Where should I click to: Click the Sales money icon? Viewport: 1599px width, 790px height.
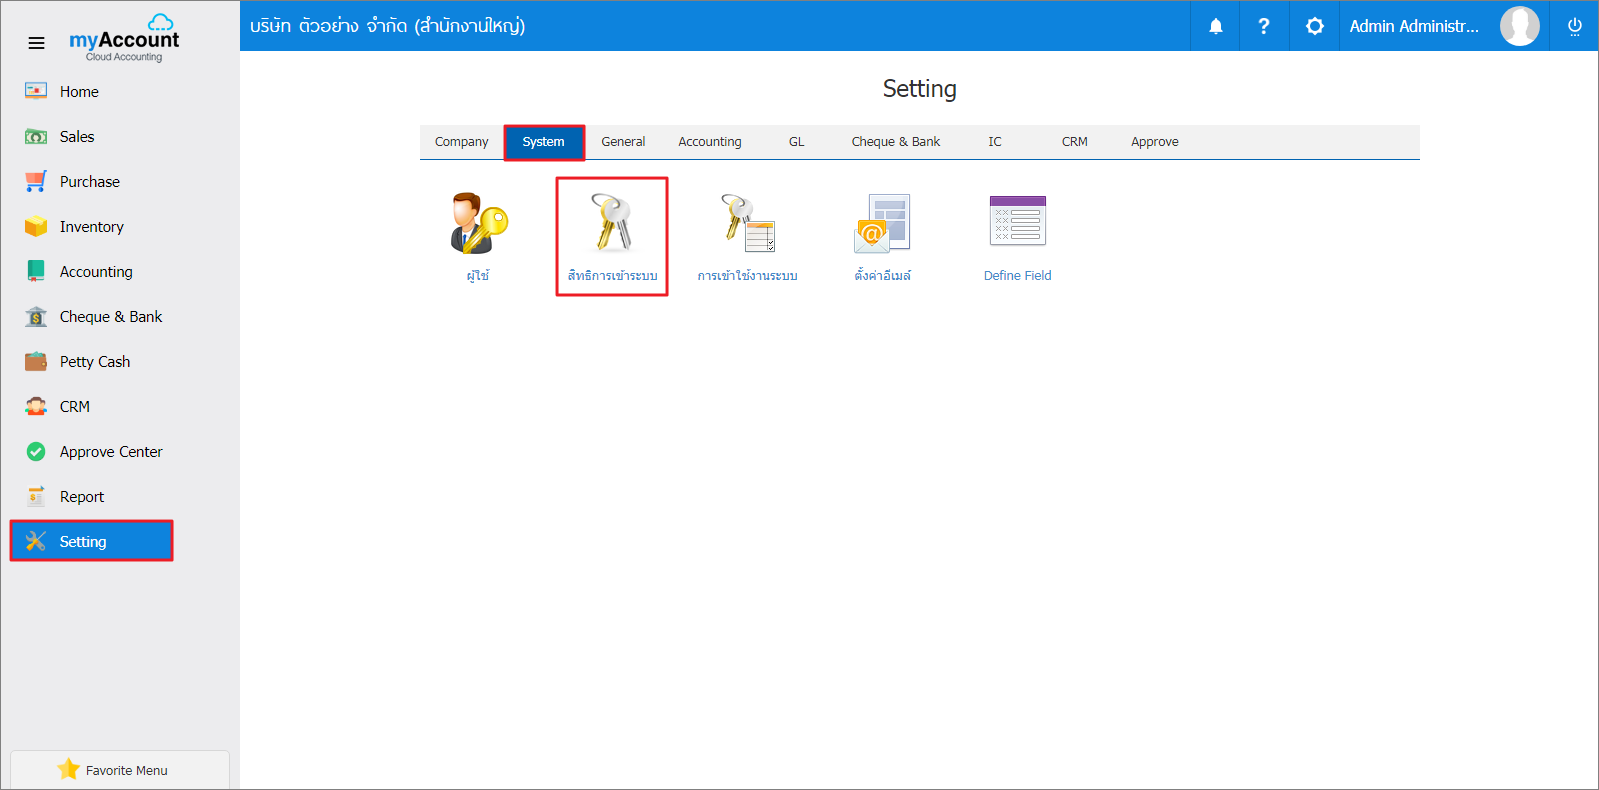point(36,136)
